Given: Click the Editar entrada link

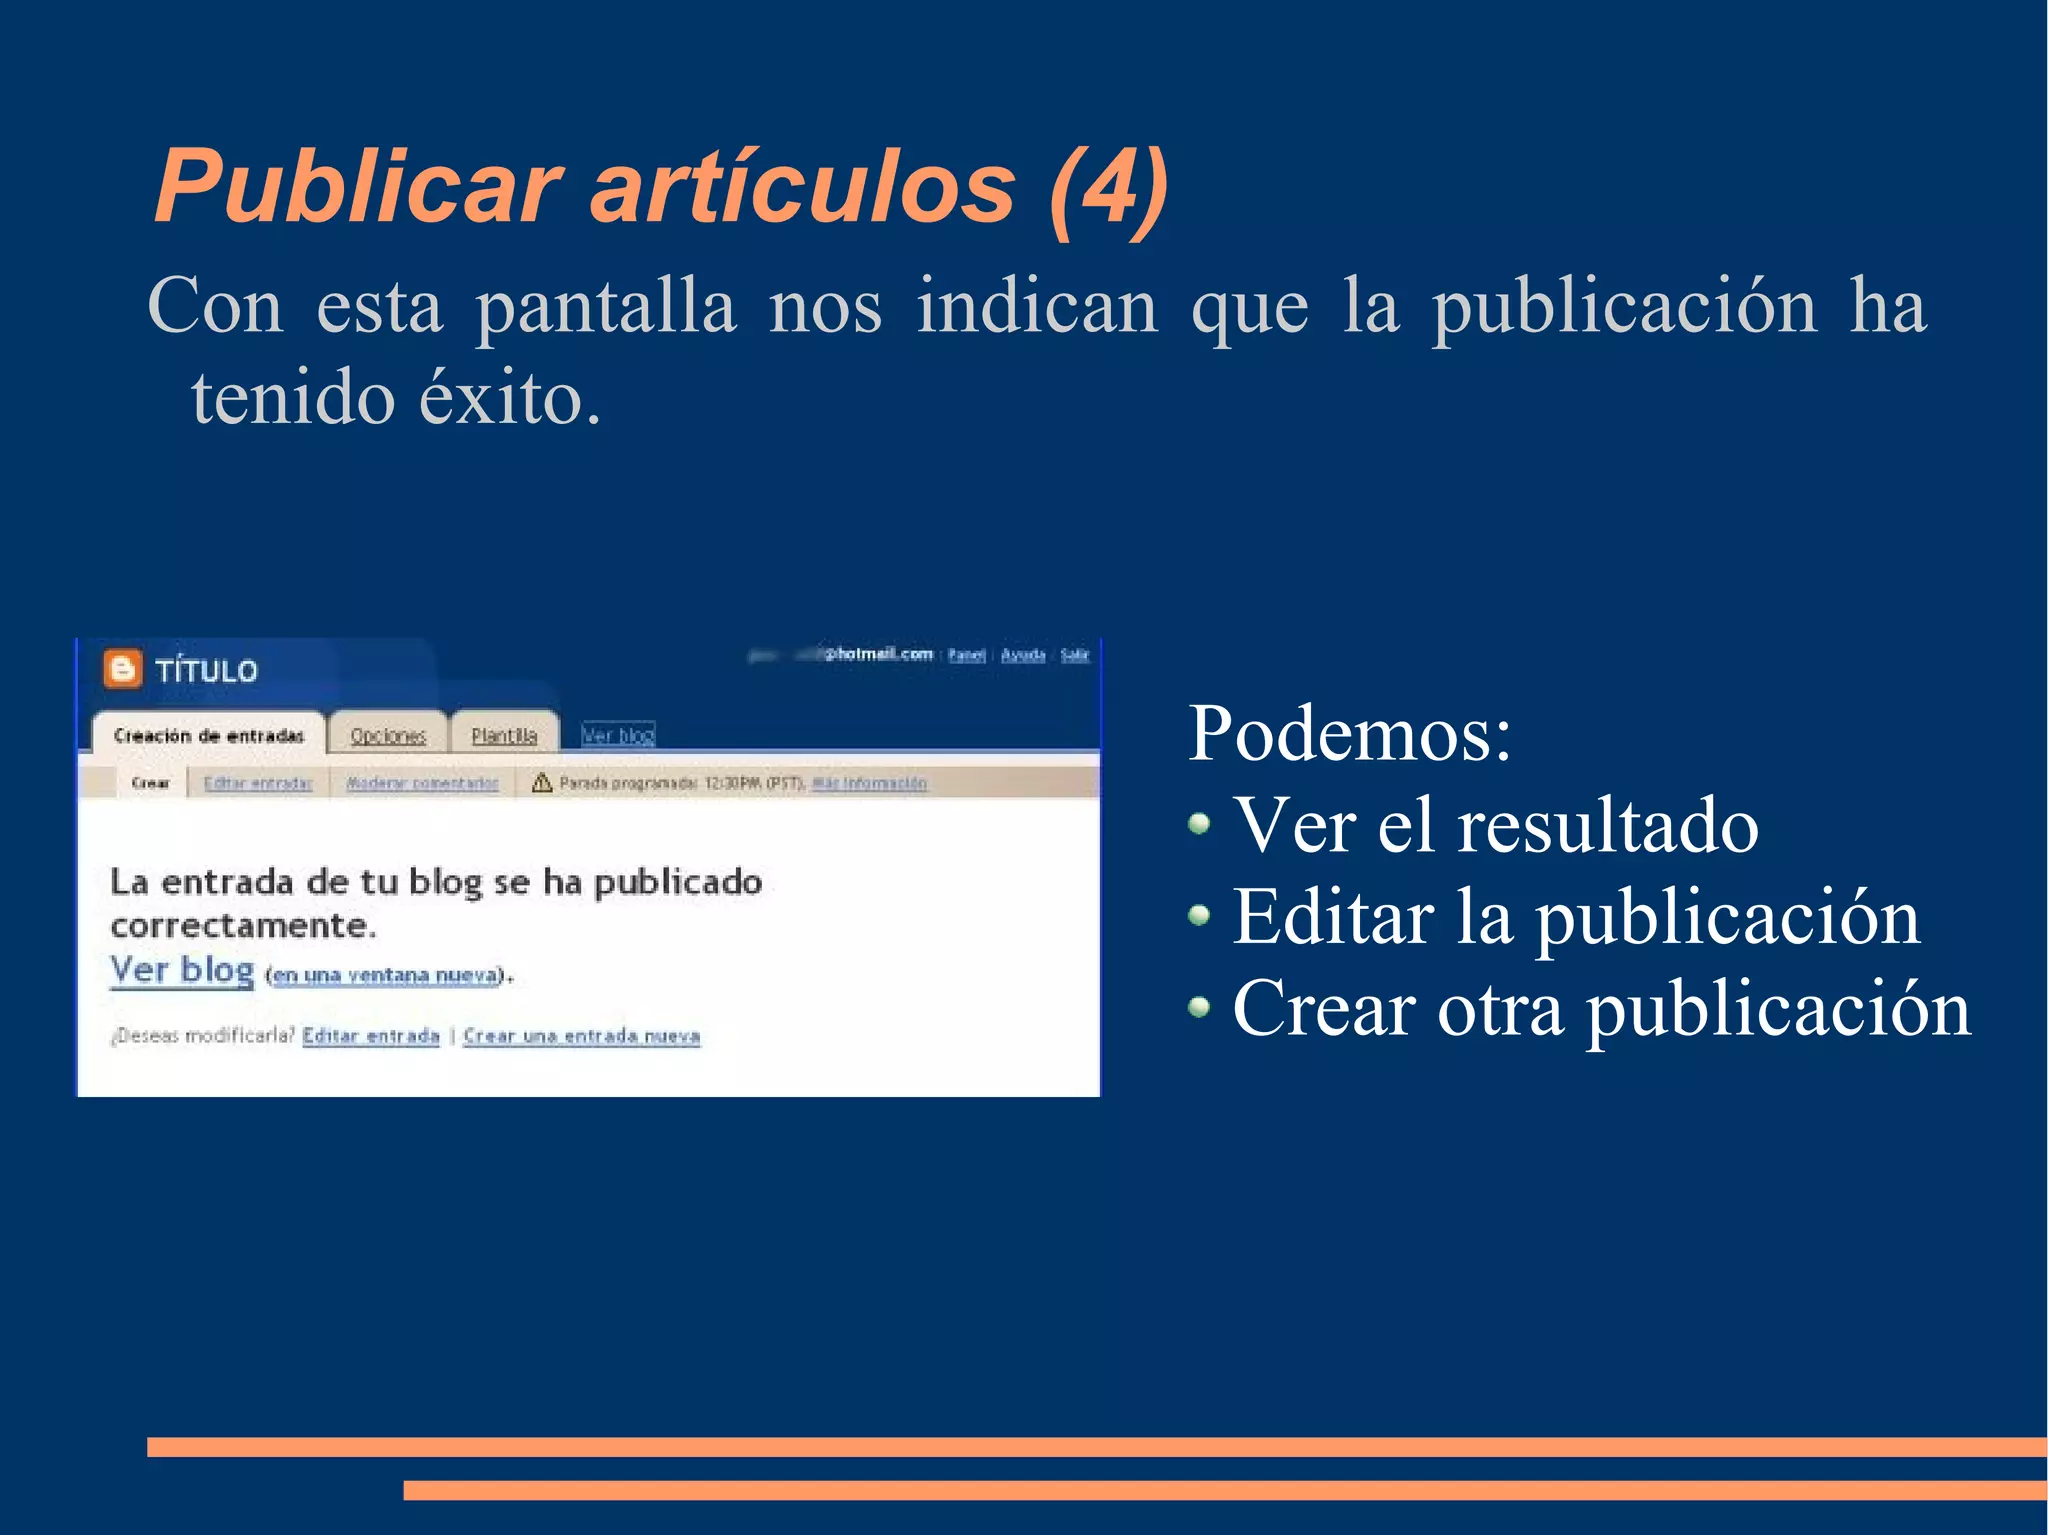Looking at the screenshot, I should (371, 1036).
